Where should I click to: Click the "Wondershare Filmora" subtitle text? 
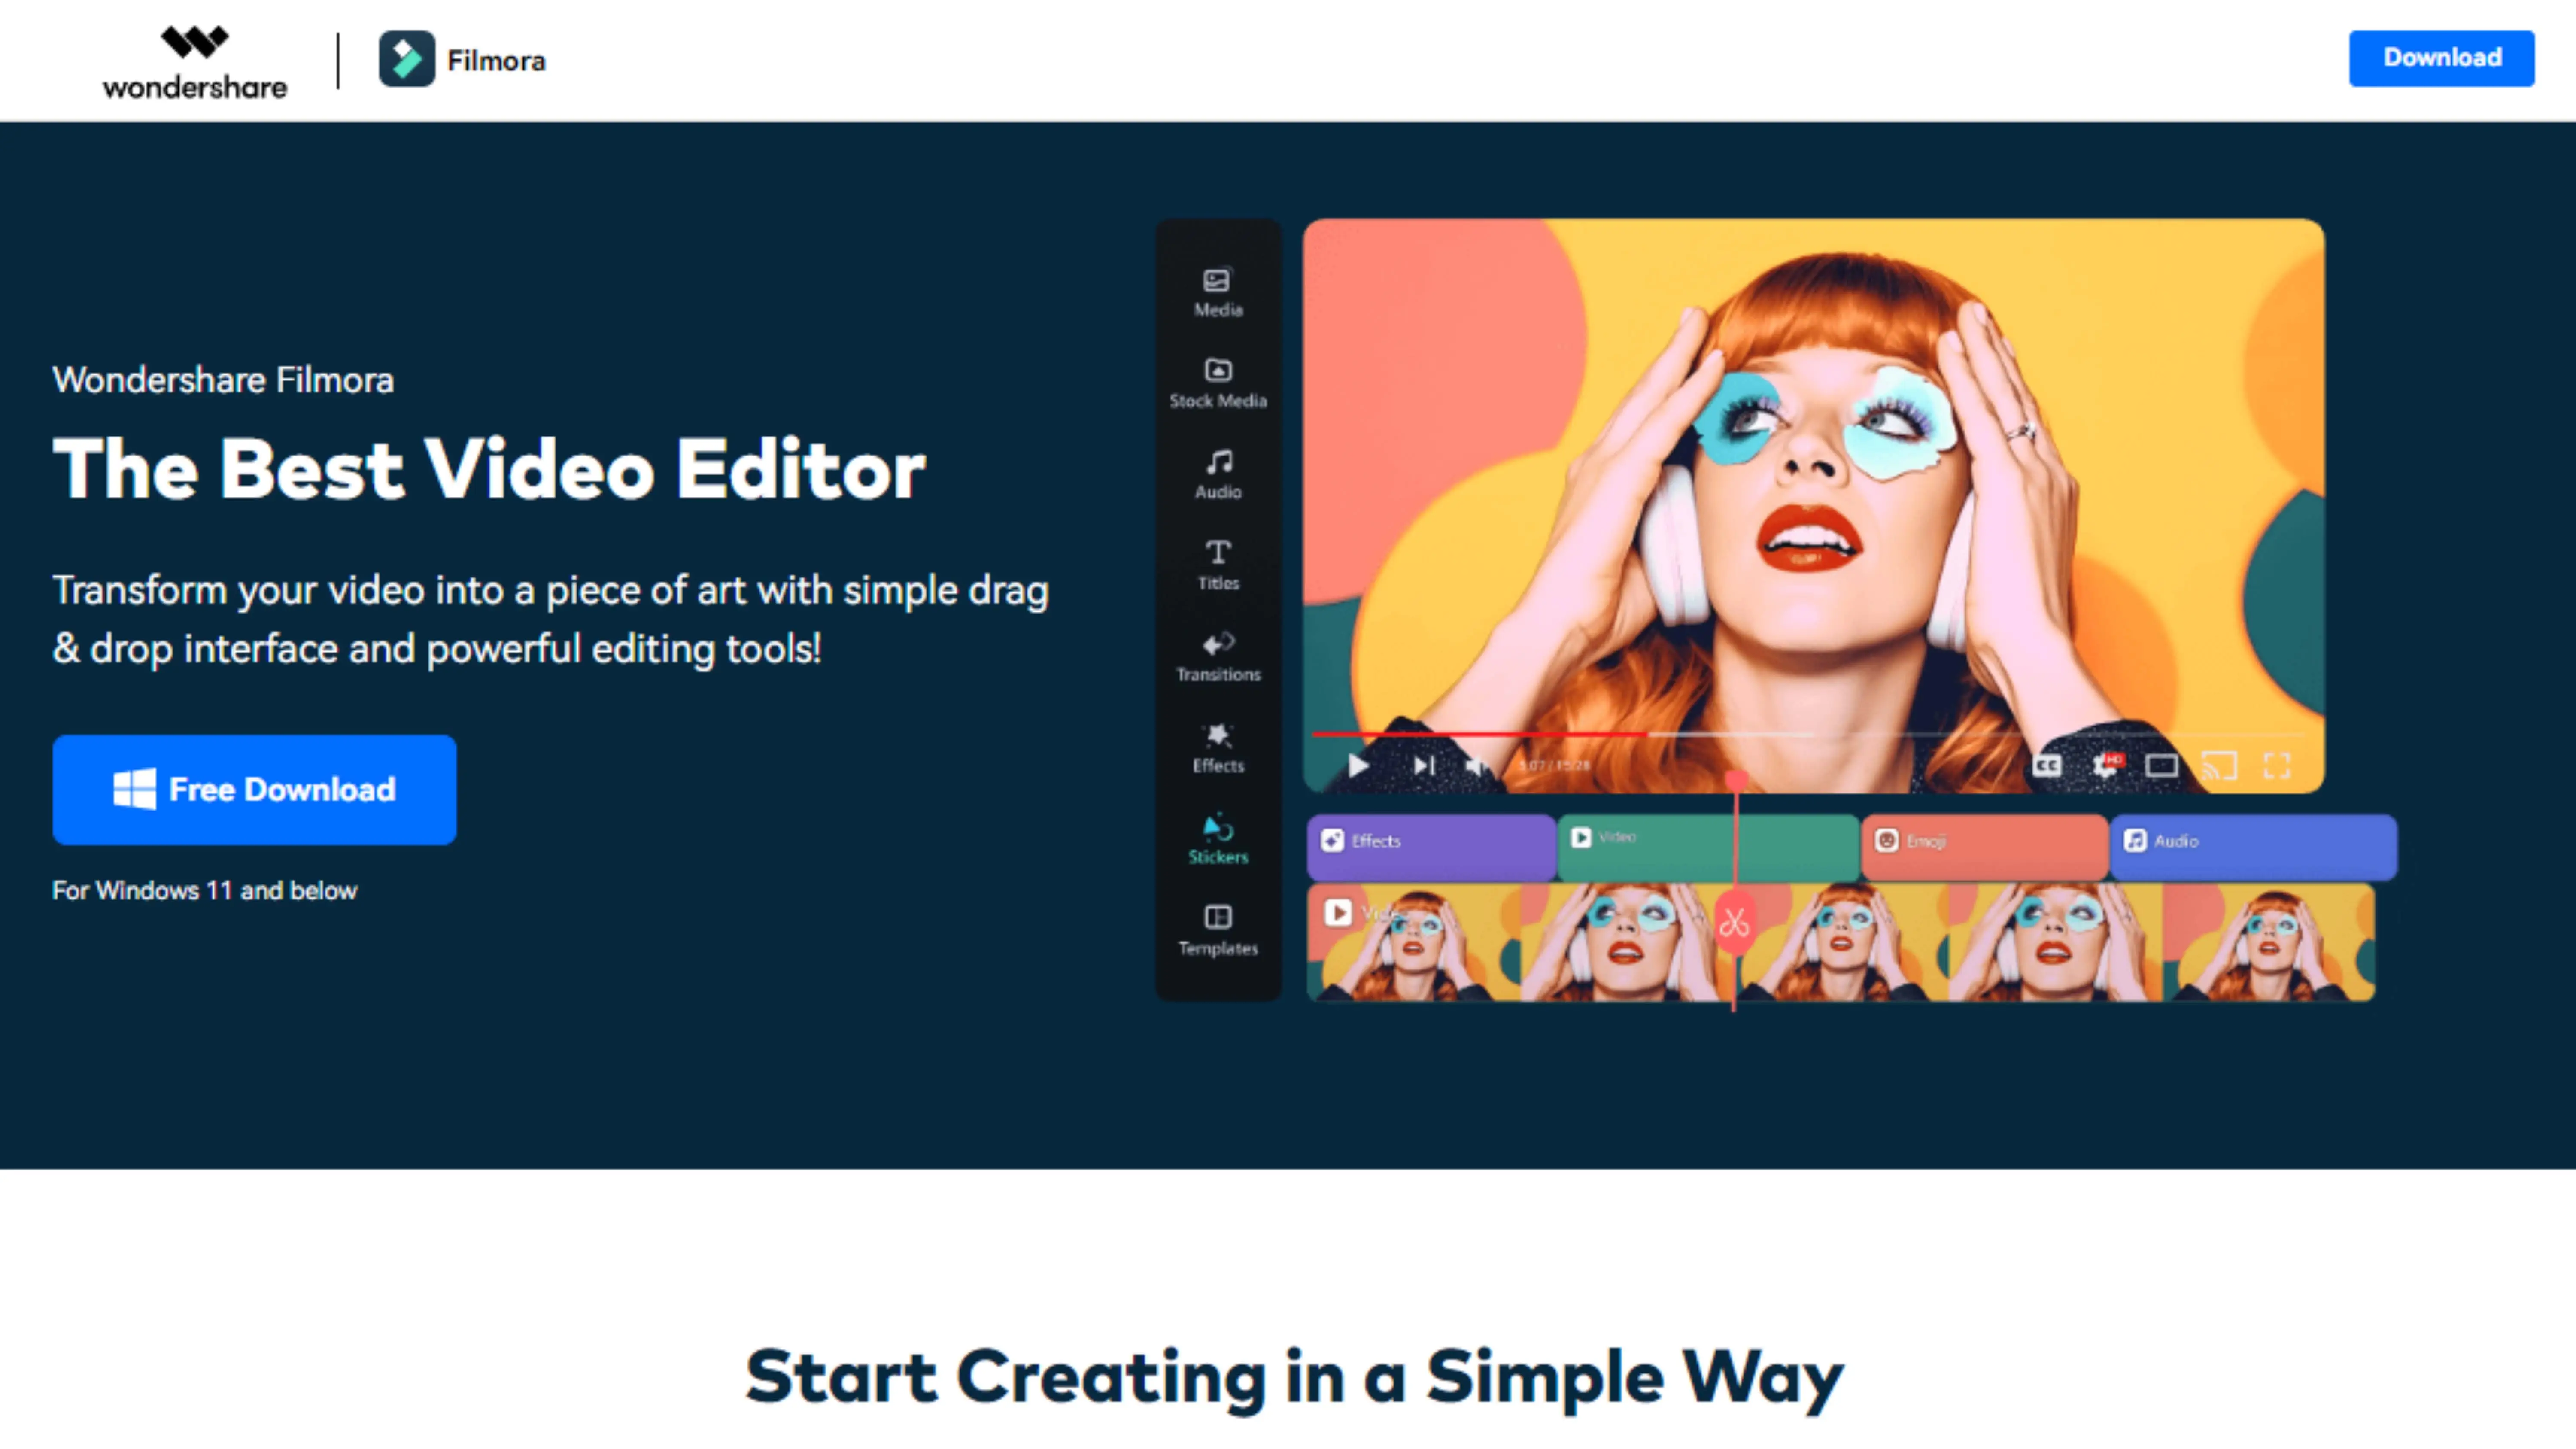(223, 380)
